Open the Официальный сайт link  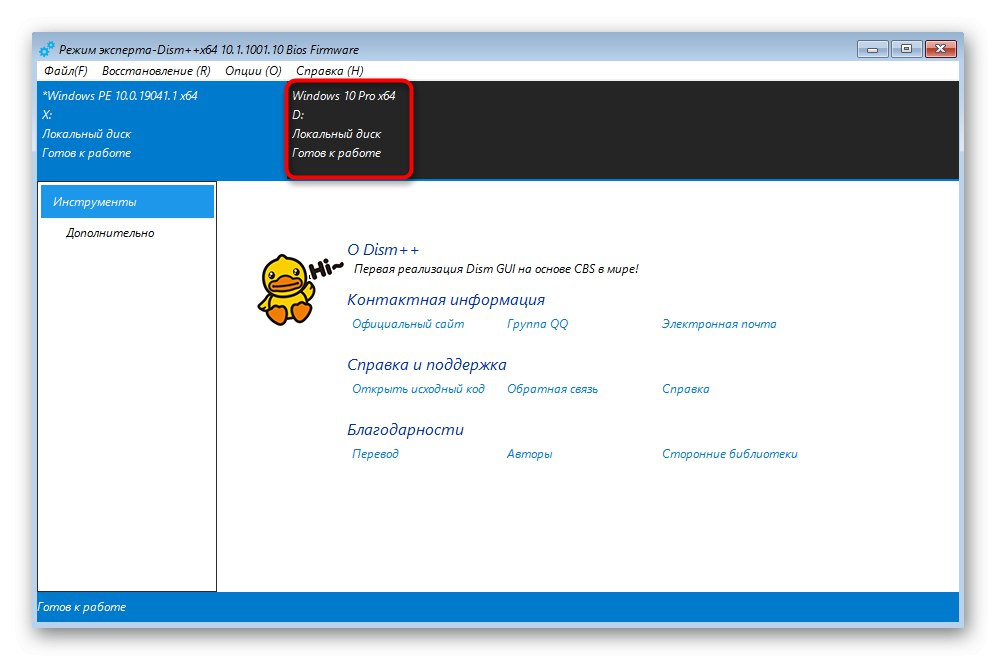coord(408,324)
